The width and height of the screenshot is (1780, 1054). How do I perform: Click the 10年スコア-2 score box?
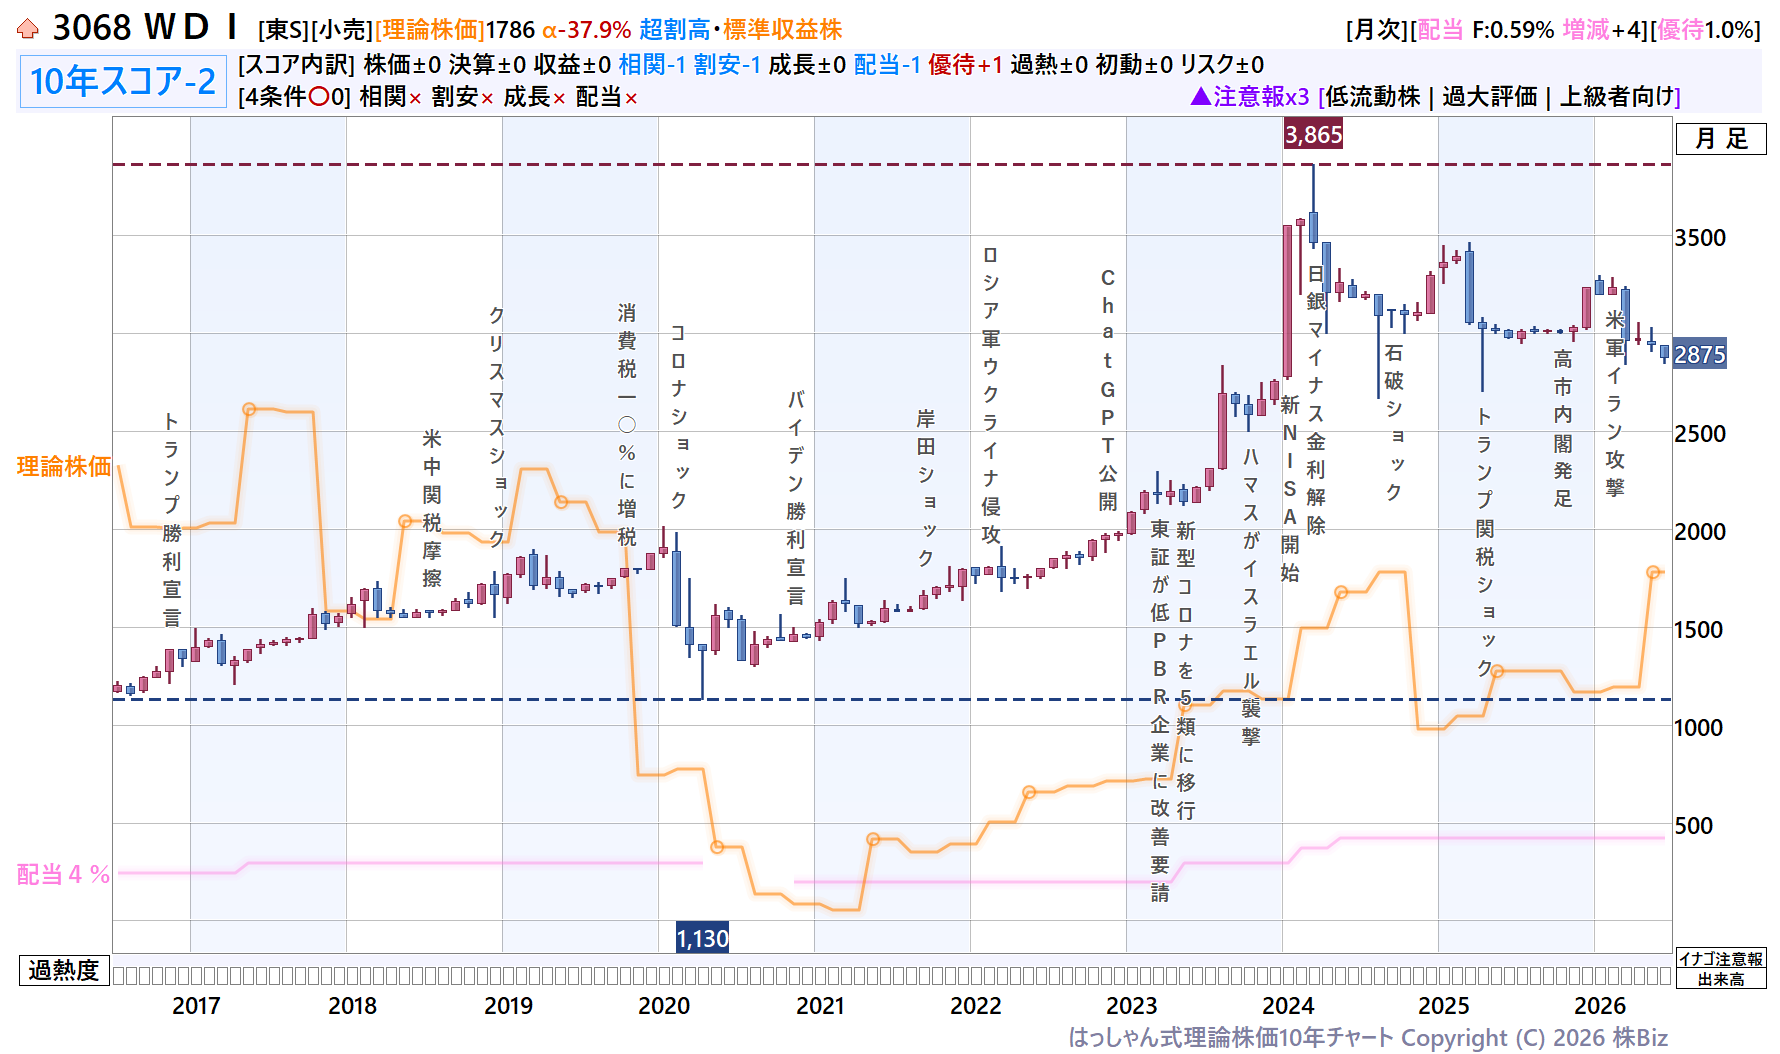(123, 81)
